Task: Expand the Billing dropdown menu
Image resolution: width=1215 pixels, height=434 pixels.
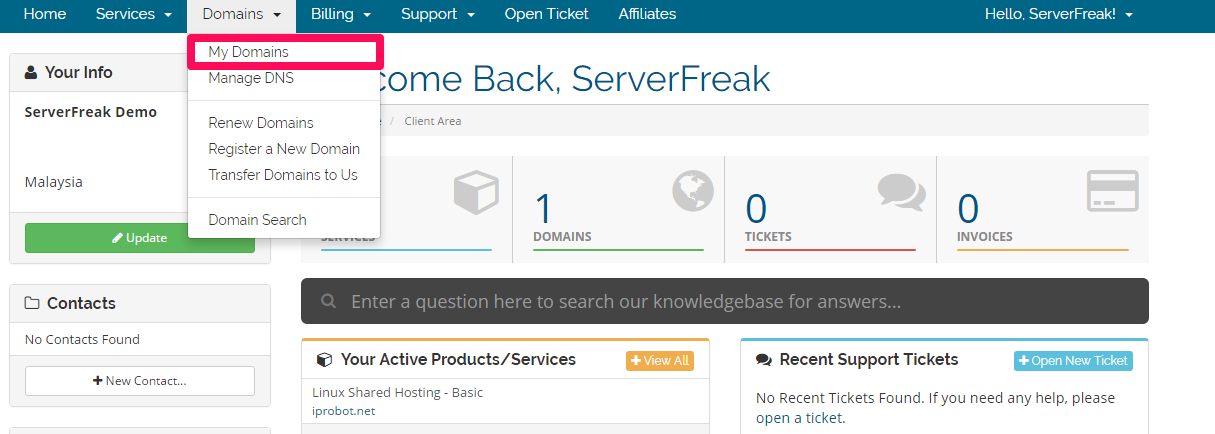Action: tap(340, 14)
